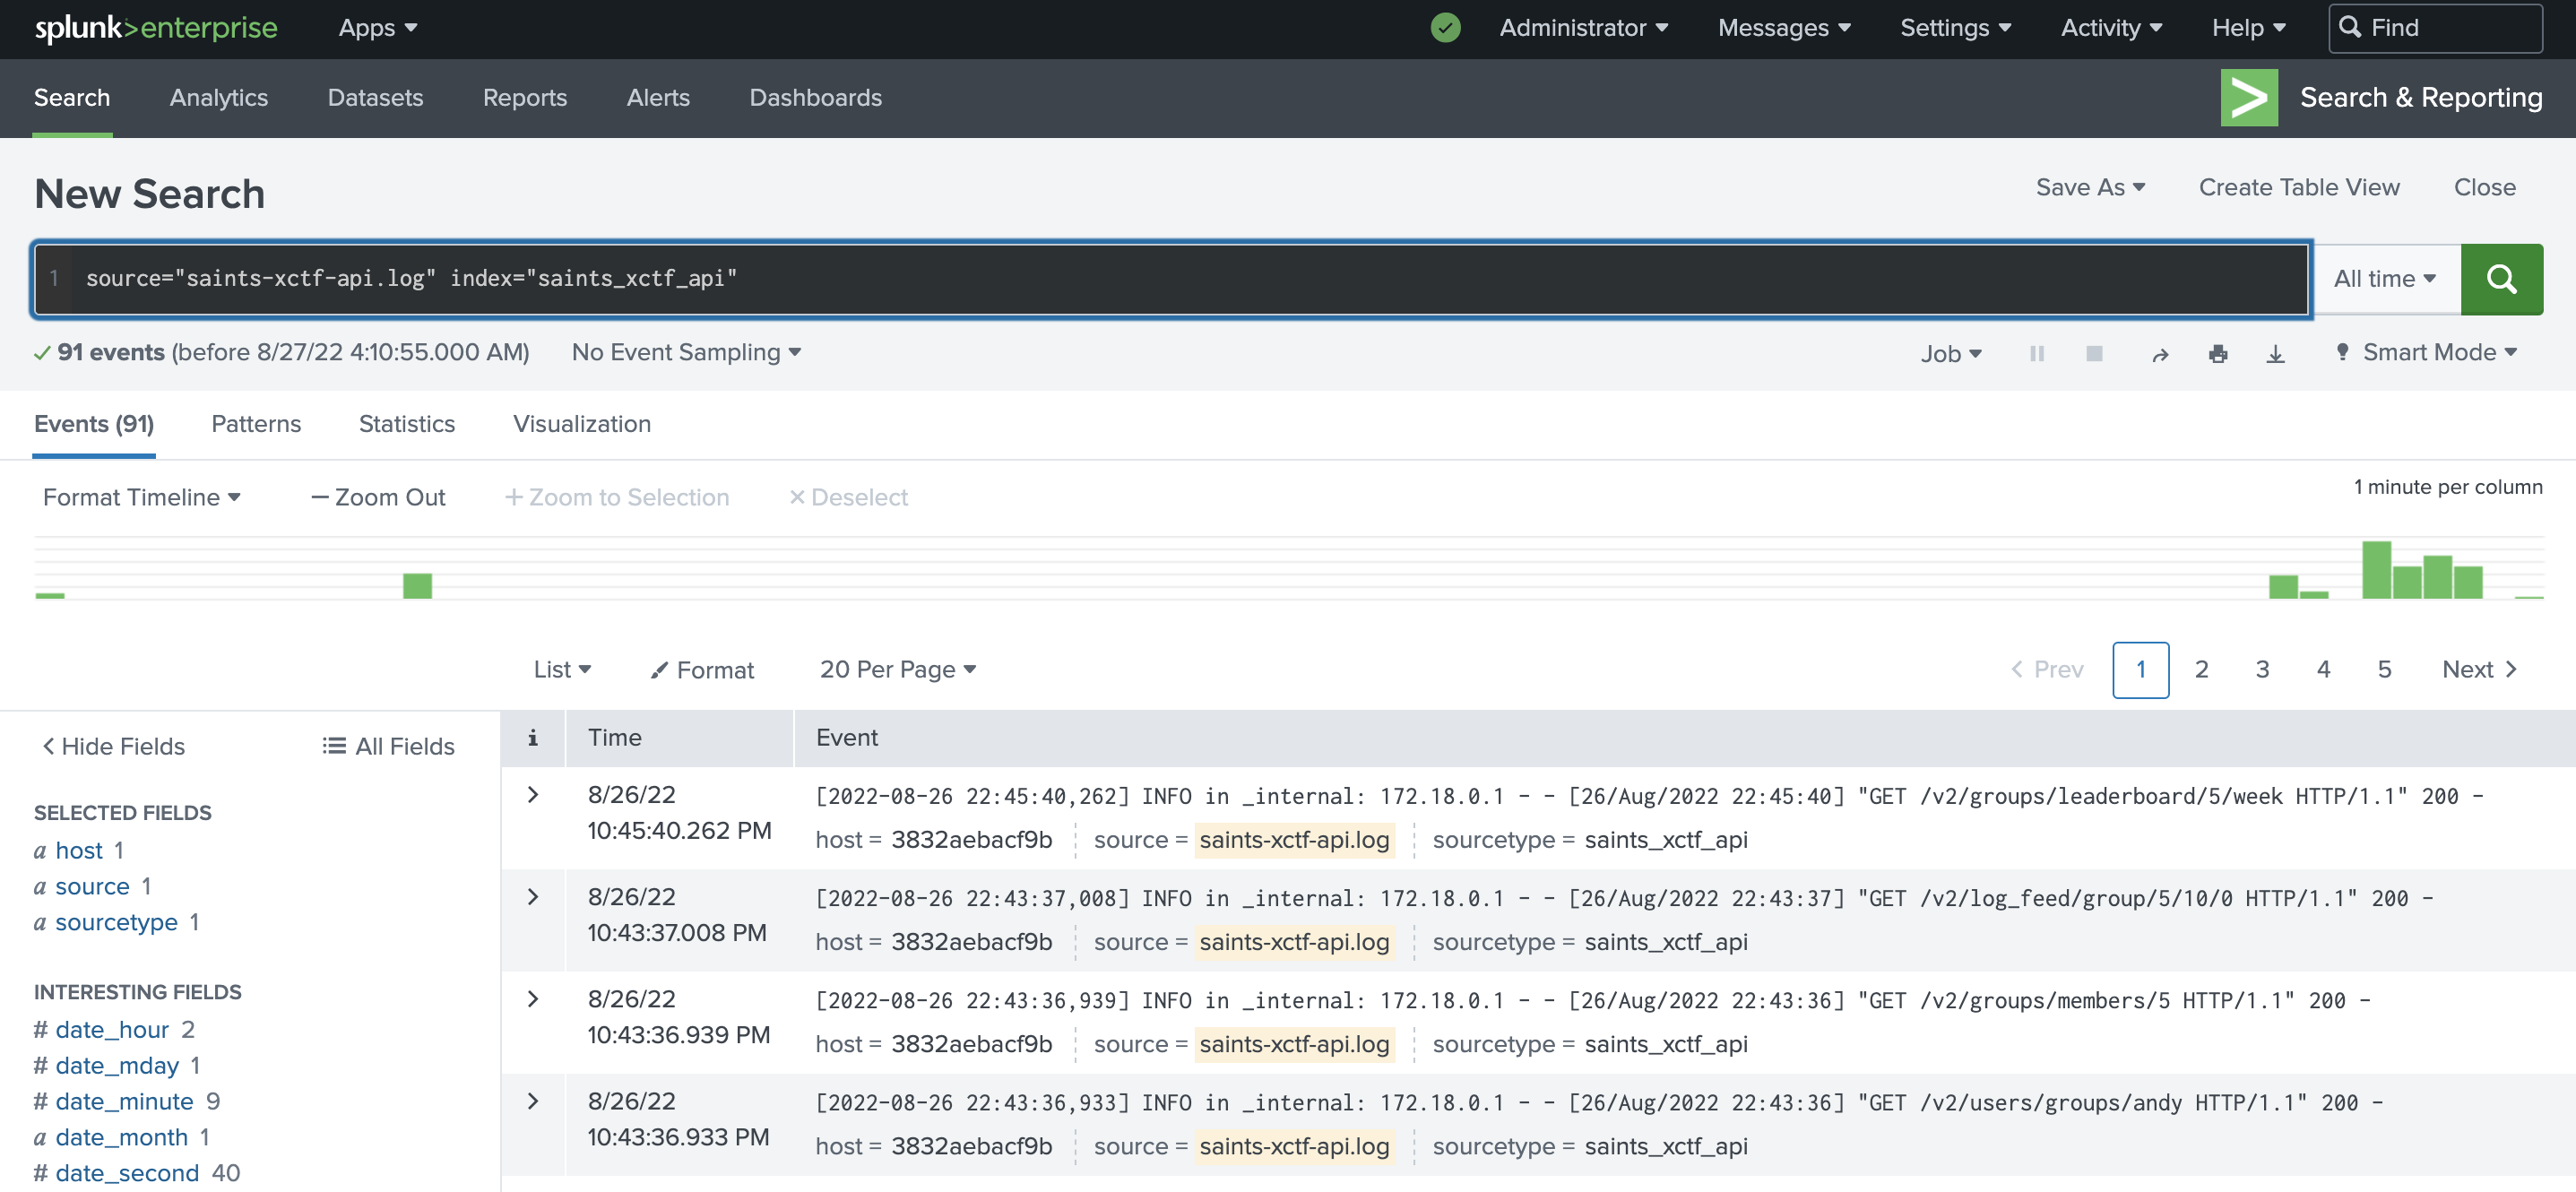Click Next page link
Image resolution: width=2576 pixels, height=1192 pixels.
(x=2478, y=669)
